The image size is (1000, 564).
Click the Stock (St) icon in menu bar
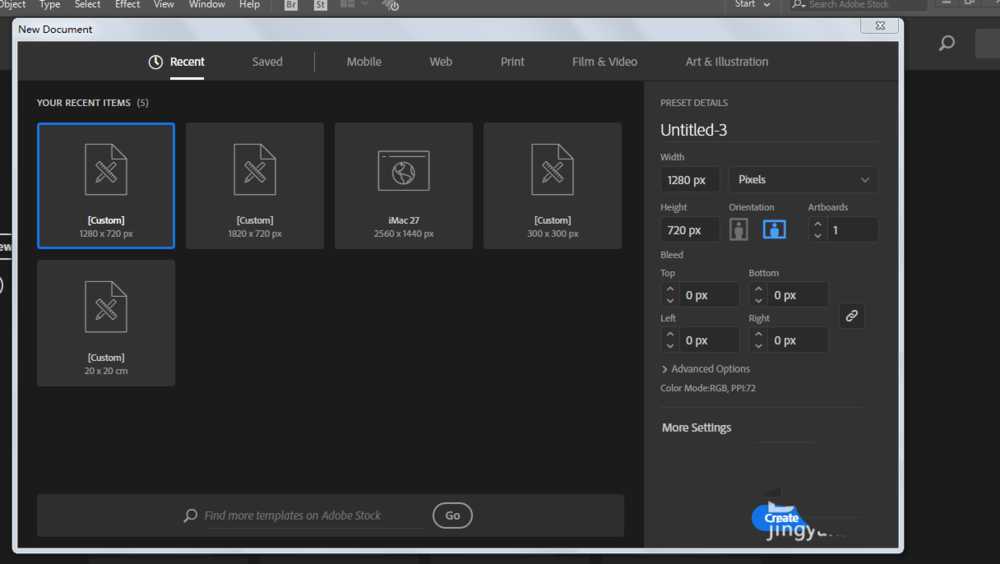tap(320, 5)
